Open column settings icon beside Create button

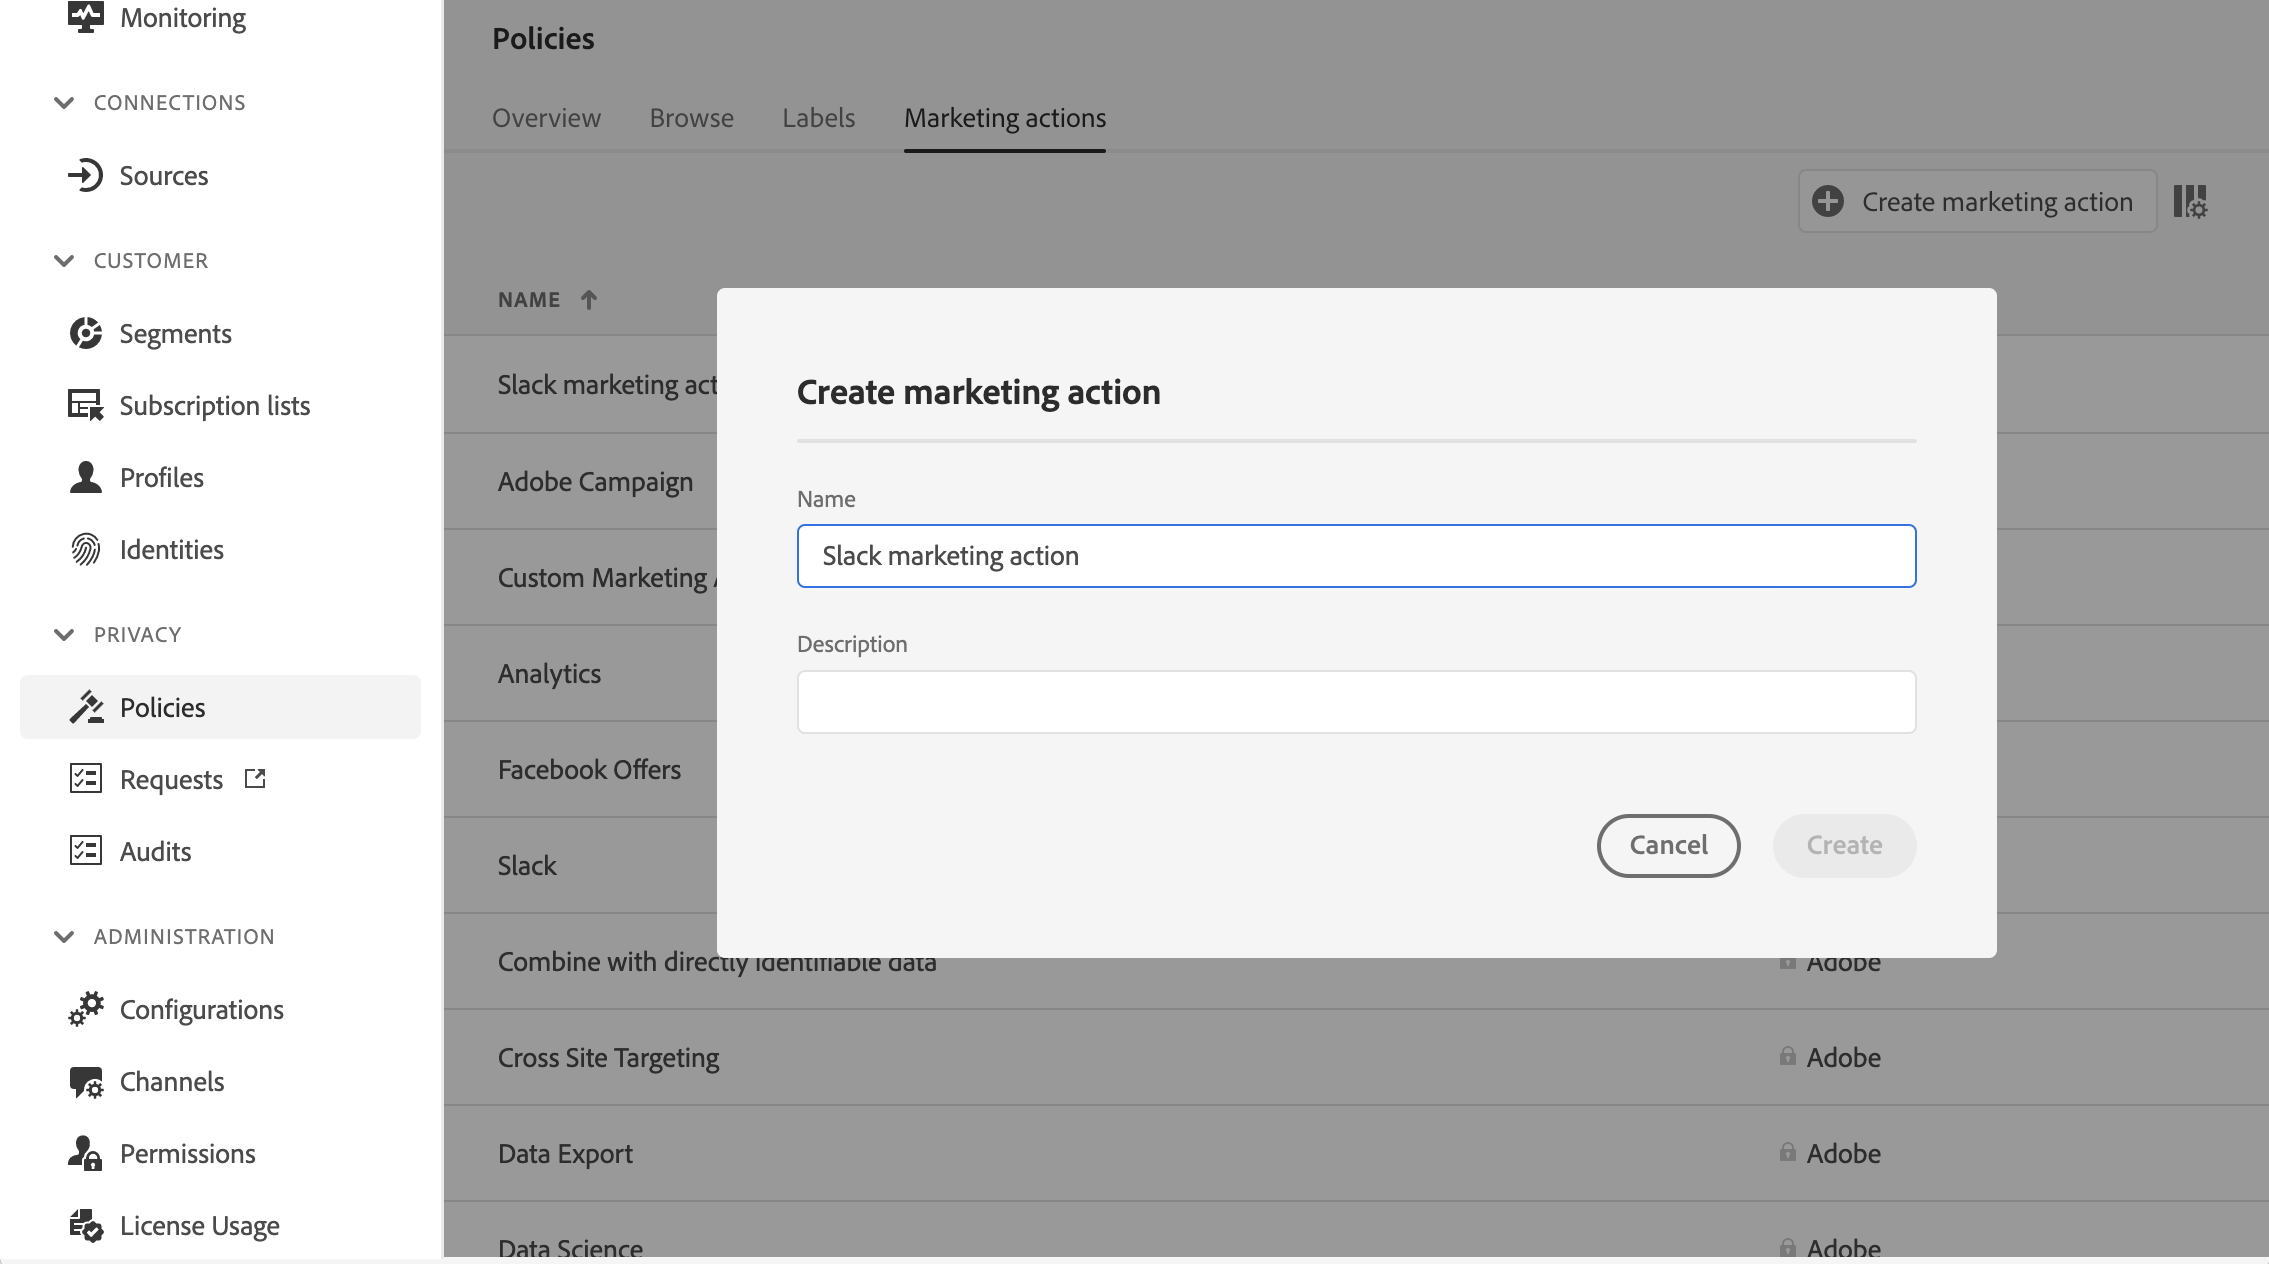pos(2190,201)
